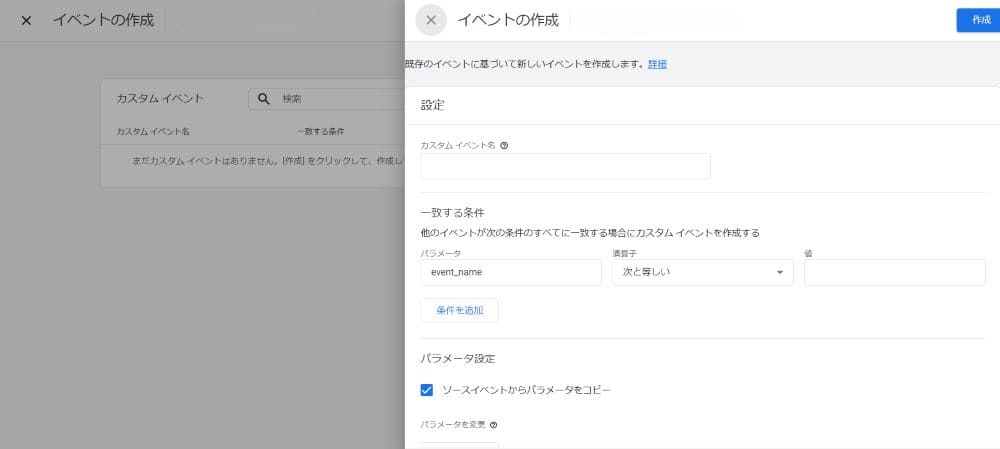
Task: Focus the カスタム イベント名 input field
Action: point(565,166)
